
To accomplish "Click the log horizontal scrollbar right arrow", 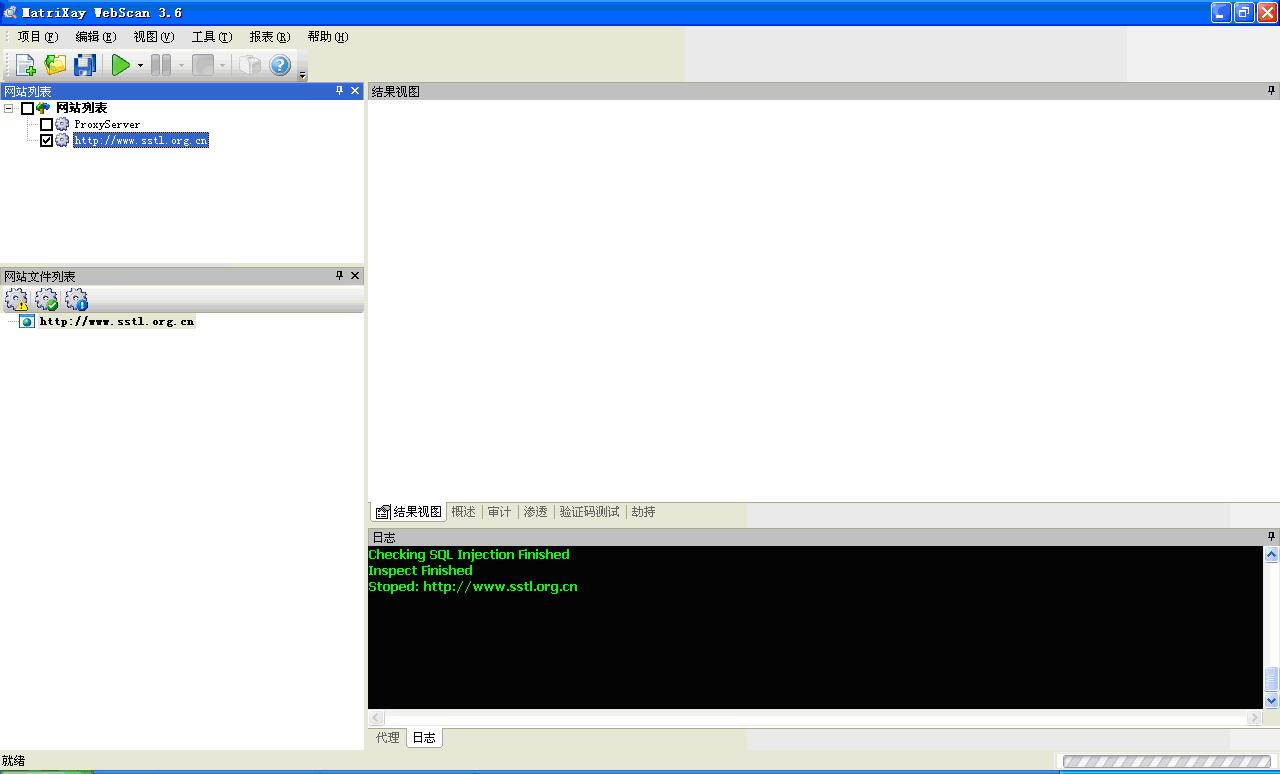I will 1254,718.
